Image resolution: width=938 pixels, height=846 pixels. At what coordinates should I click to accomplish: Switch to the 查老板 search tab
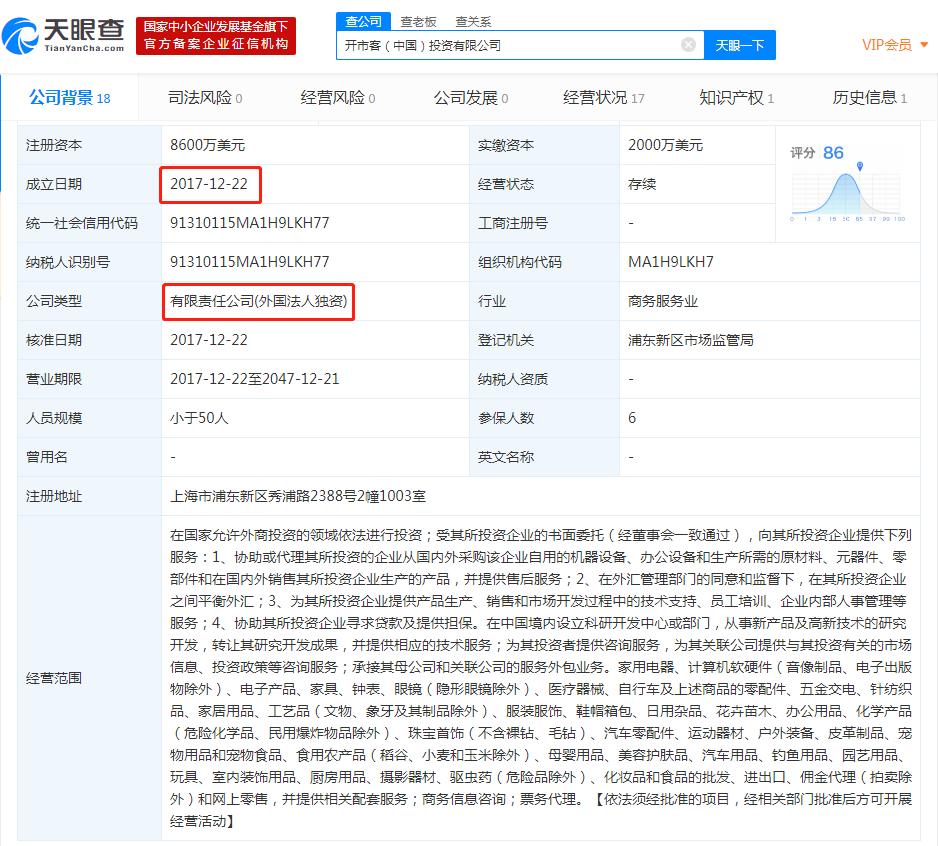[x=418, y=22]
